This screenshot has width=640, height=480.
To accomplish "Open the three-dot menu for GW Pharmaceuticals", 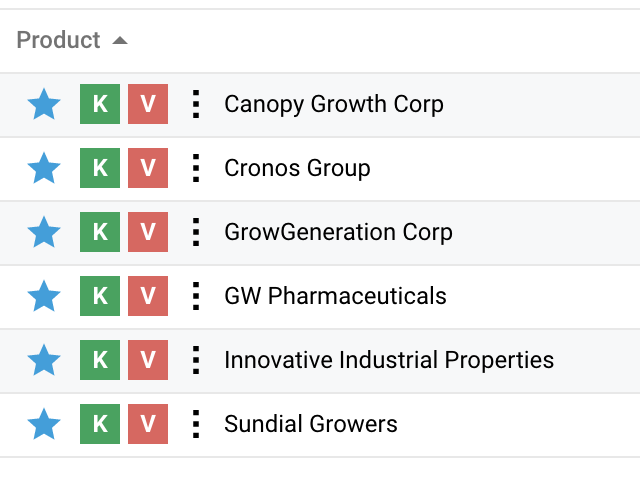I will coord(196,296).
